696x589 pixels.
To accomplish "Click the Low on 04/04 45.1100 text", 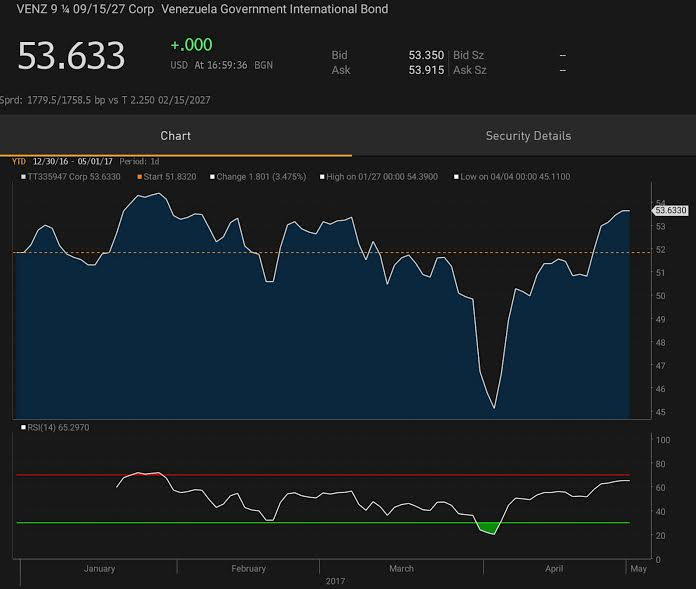I will 515,177.
